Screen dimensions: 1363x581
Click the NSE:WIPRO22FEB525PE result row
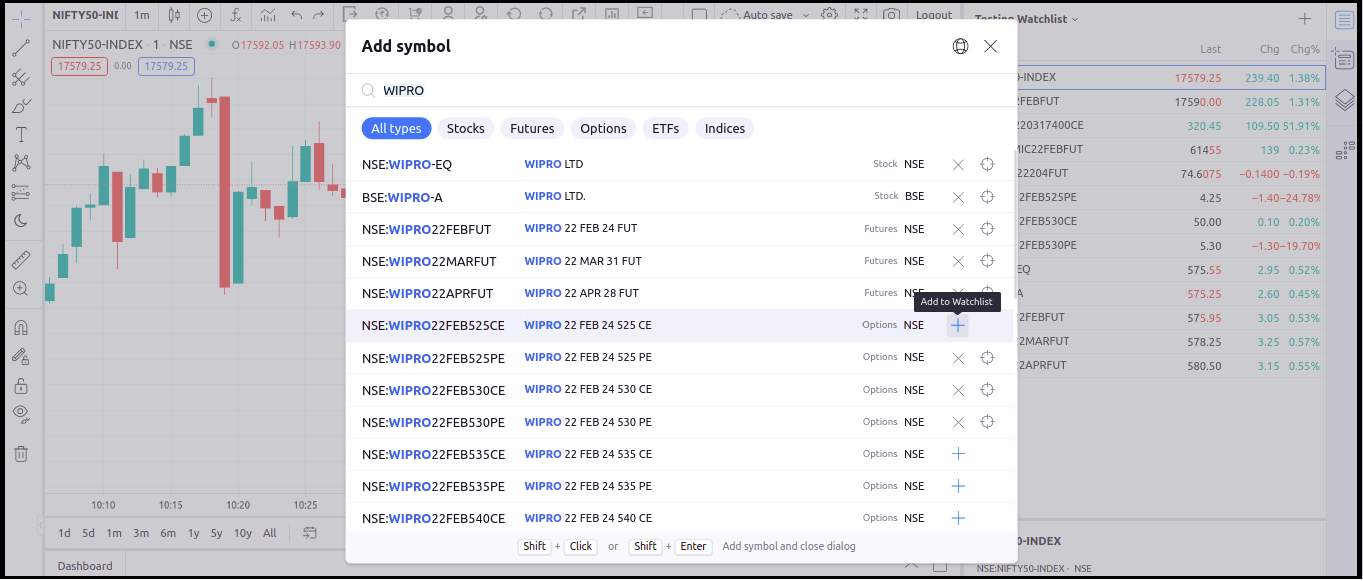coord(681,357)
